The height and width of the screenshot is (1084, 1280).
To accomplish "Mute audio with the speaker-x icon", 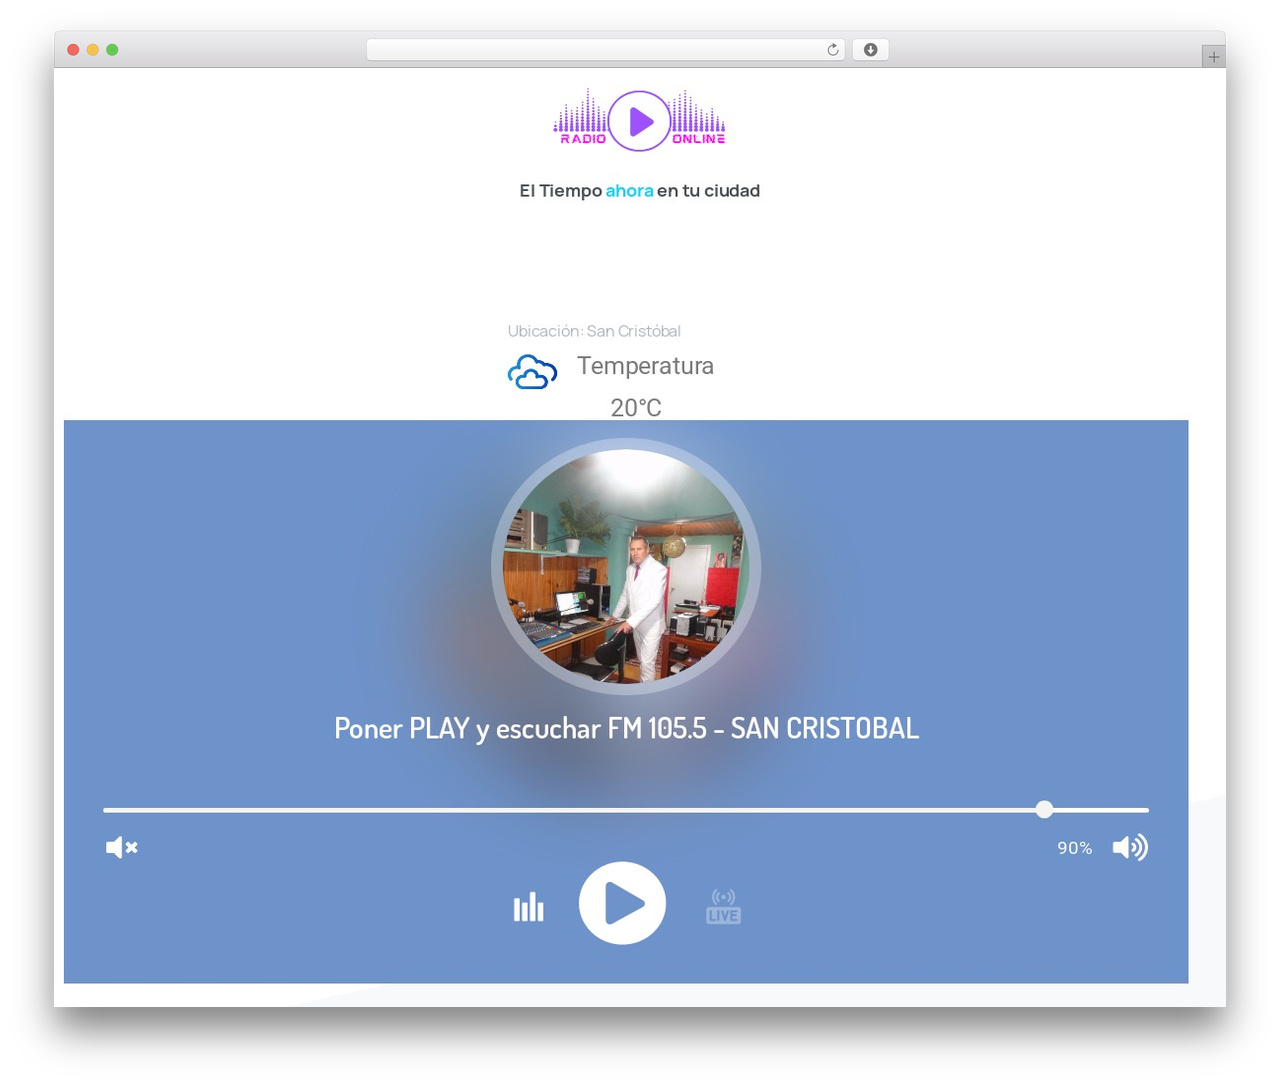I will [121, 848].
